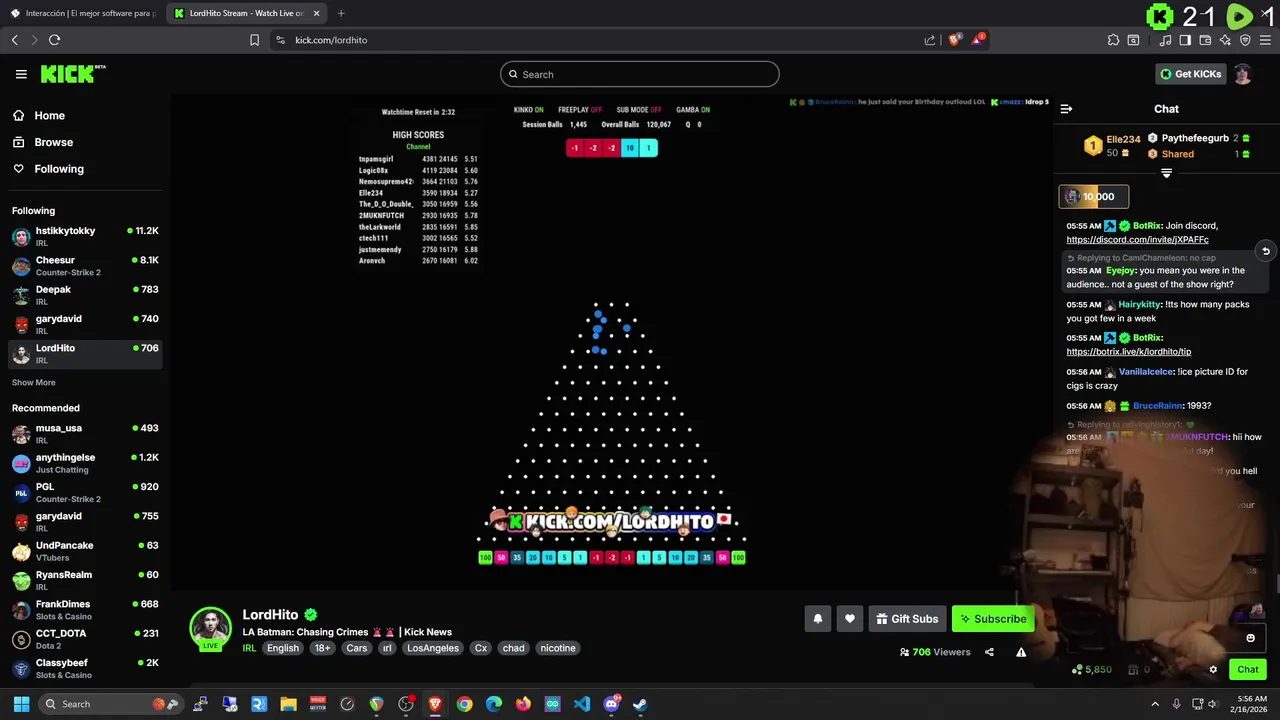Open CCT_DOTA recommended channel
The height and width of the screenshot is (720, 1280).
85,639
